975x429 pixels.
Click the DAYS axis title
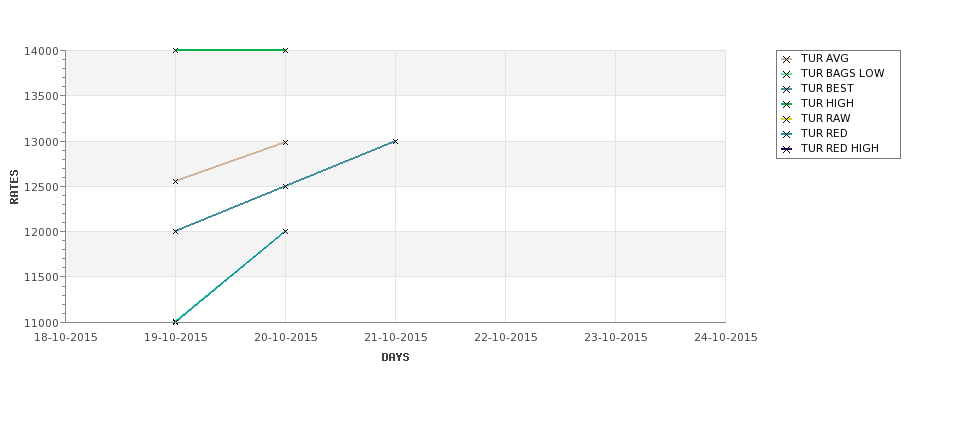point(395,357)
